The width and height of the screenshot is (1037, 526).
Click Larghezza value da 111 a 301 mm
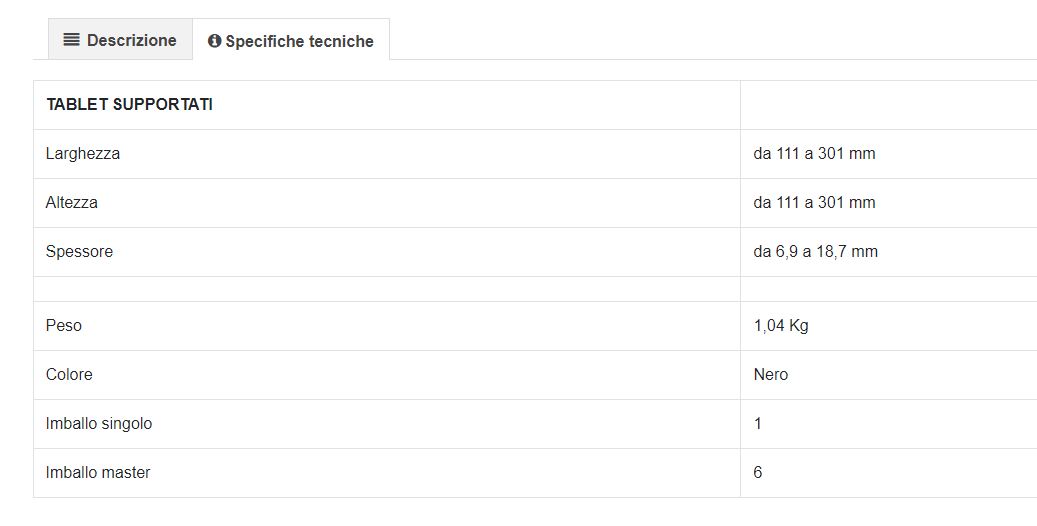pos(814,153)
